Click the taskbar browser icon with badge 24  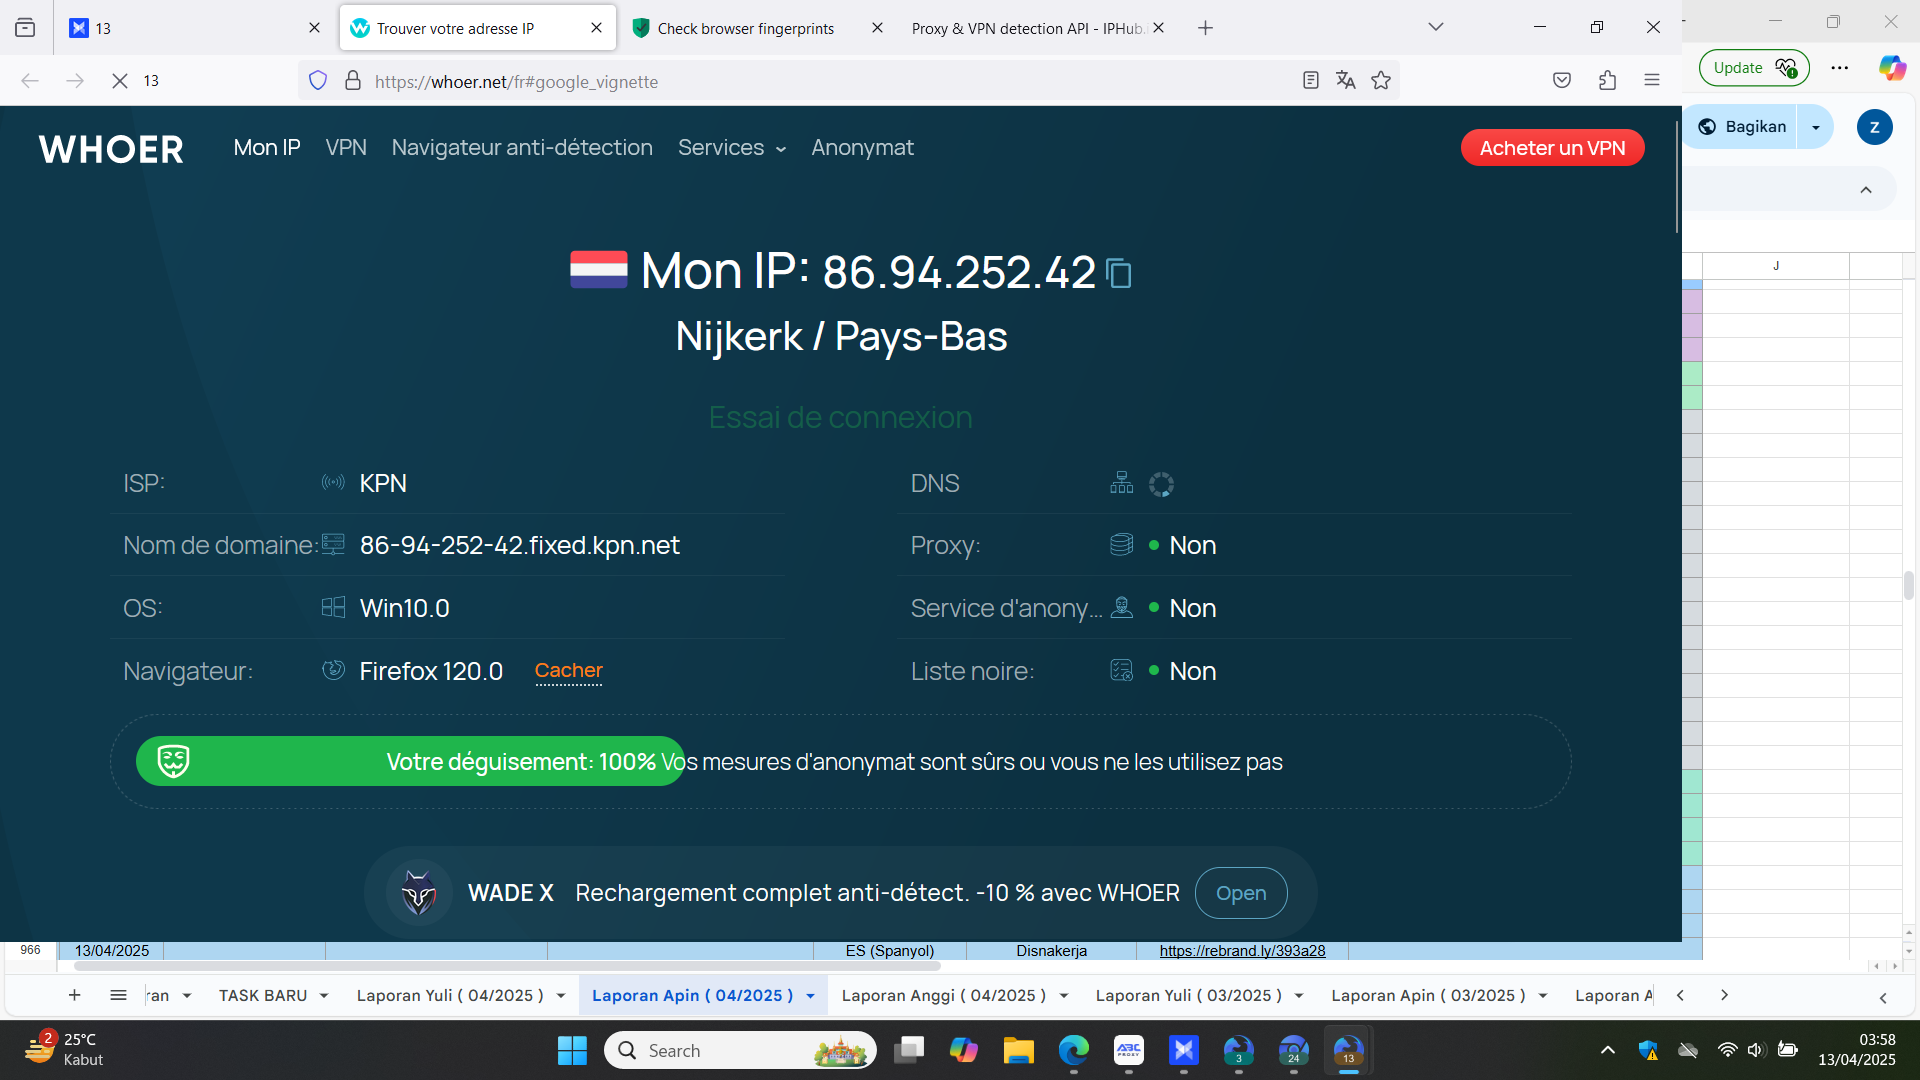[1294, 1051]
